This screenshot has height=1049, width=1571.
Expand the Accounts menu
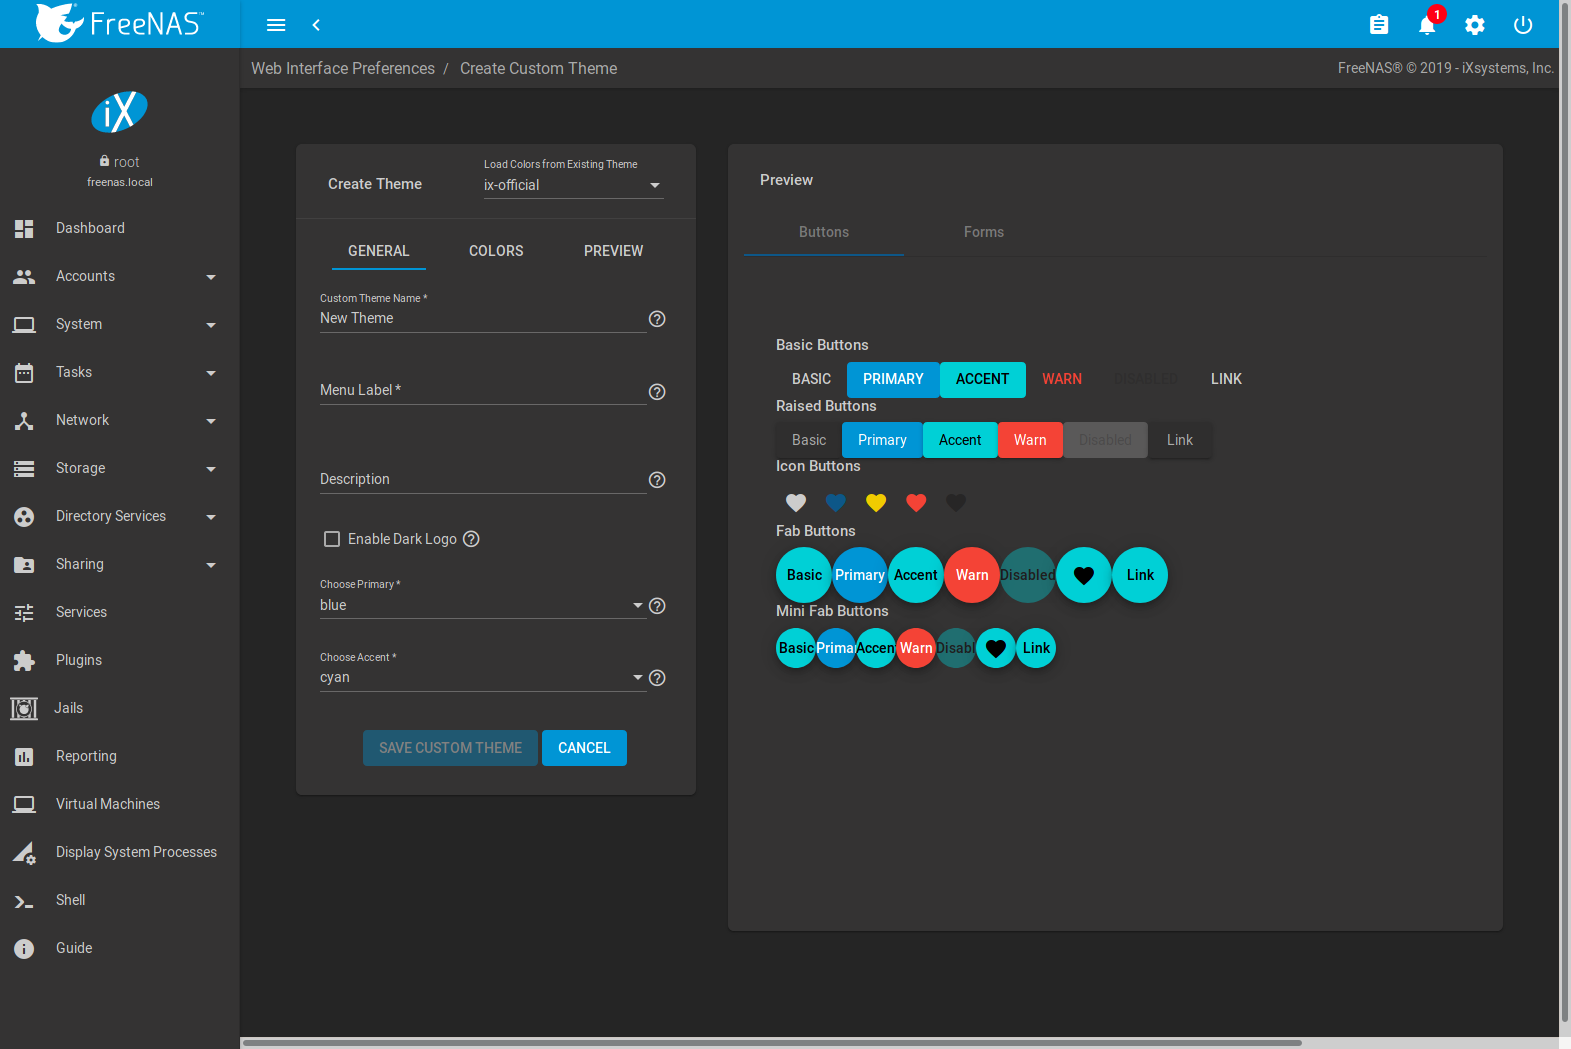point(120,276)
